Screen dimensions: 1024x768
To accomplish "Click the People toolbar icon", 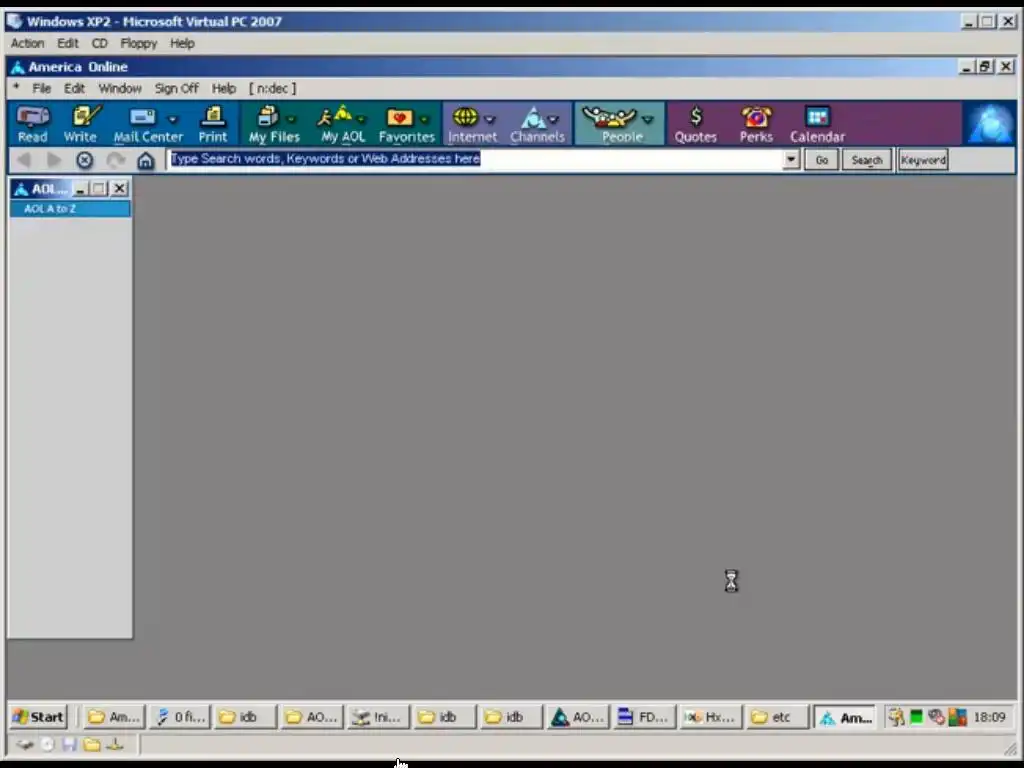I will [610, 123].
